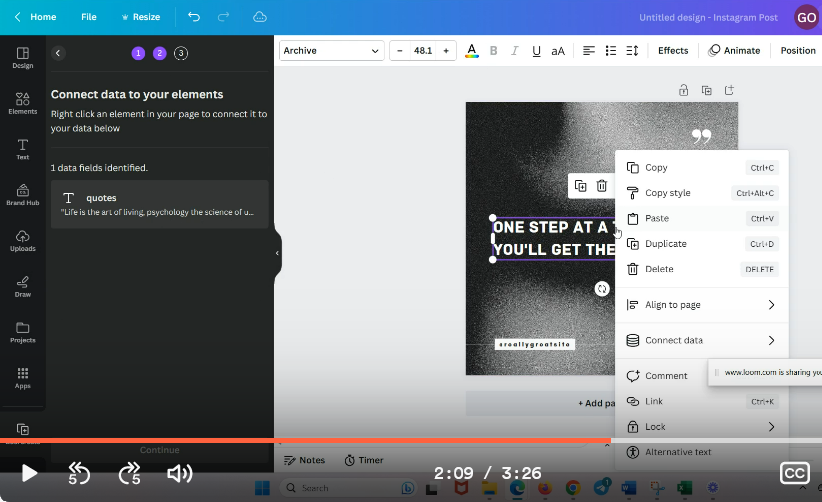Viewport: 822px width, 502px height.
Task: Choose Delete from context menu
Action: point(702,269)
